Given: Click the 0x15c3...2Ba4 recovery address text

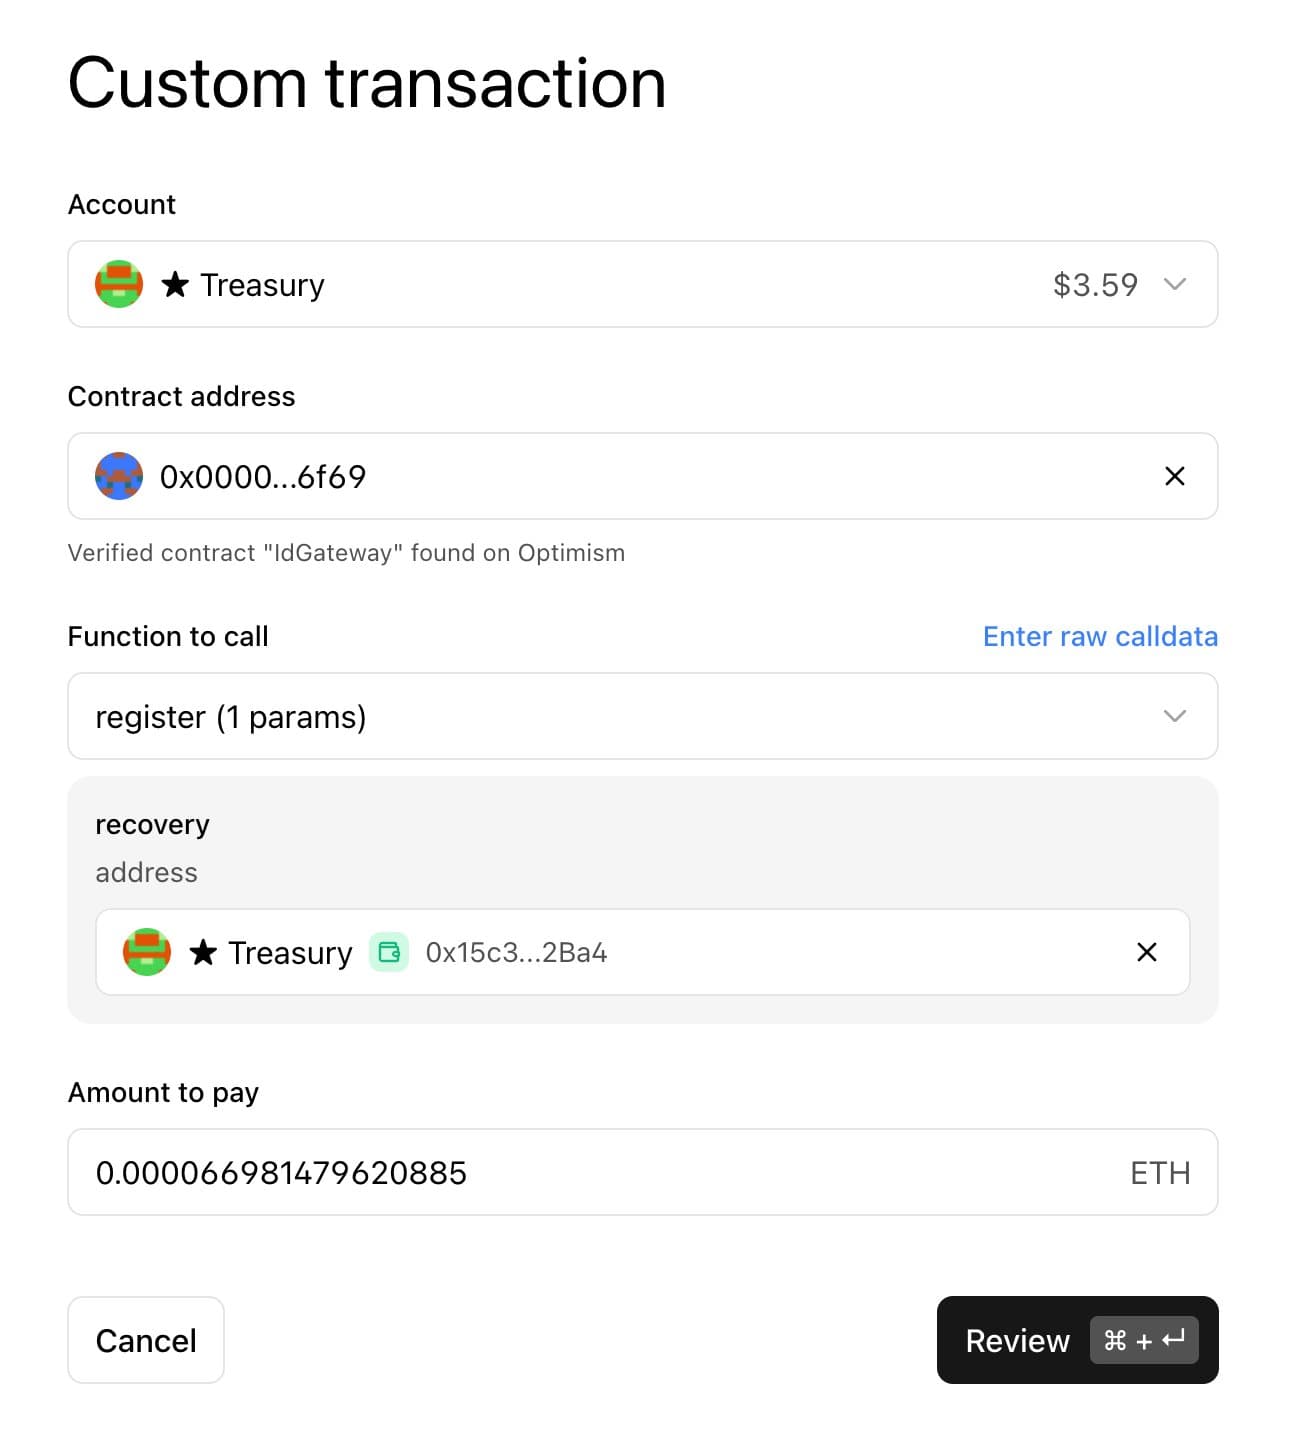Looking at the screenshot, I should pos(516,953).
